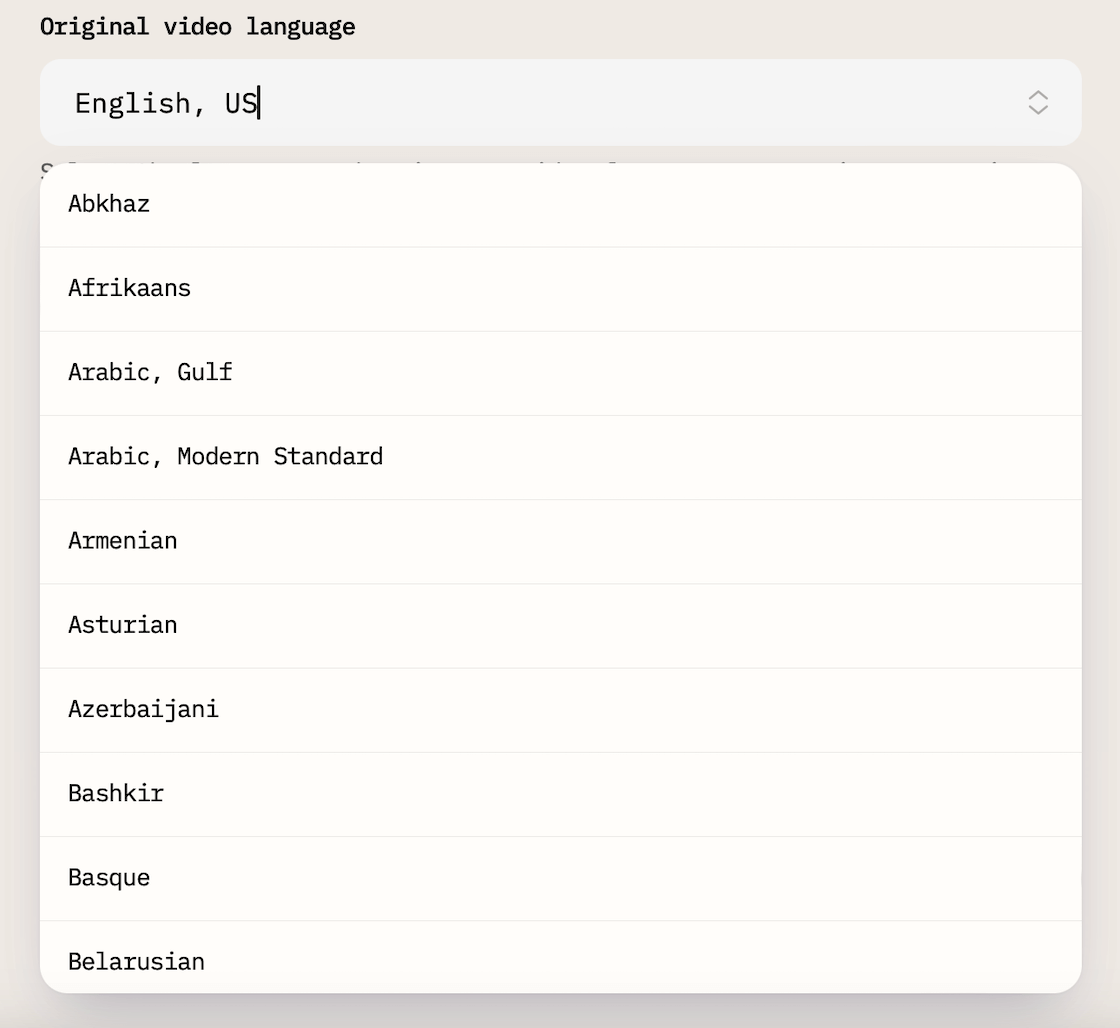
Task: Pick the Arabic, Gulf option
Action: pos(150,372)
